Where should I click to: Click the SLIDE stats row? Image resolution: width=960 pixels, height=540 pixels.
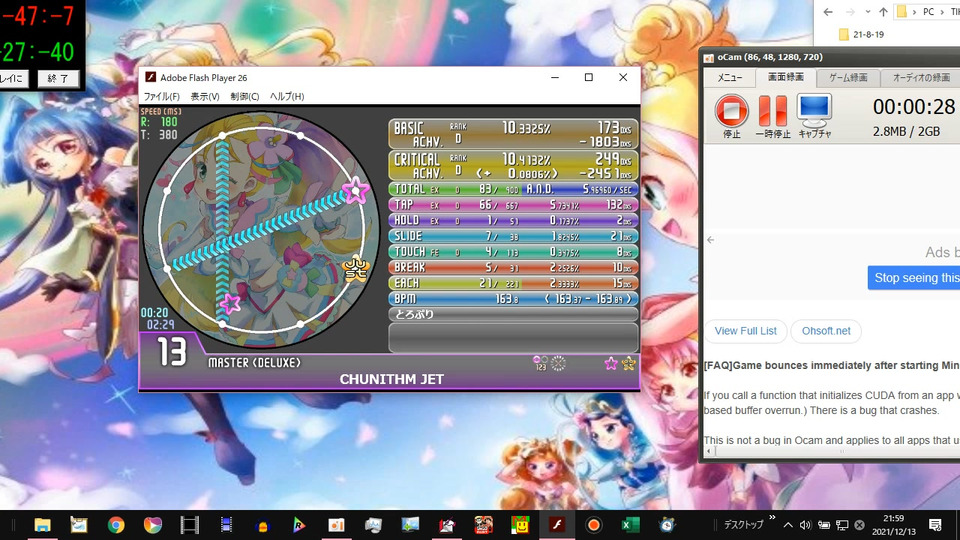513,236
